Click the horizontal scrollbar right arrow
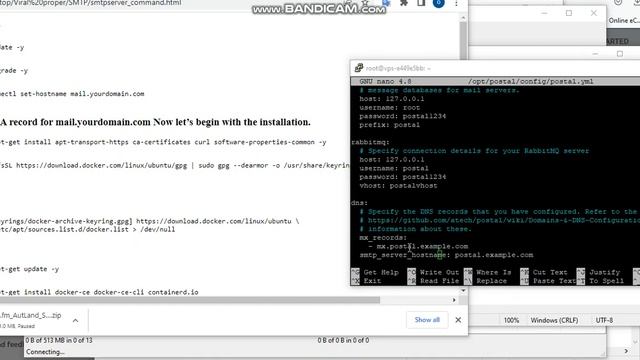The width and height of the screenshot is (640, 360). (x=454, y=300)
